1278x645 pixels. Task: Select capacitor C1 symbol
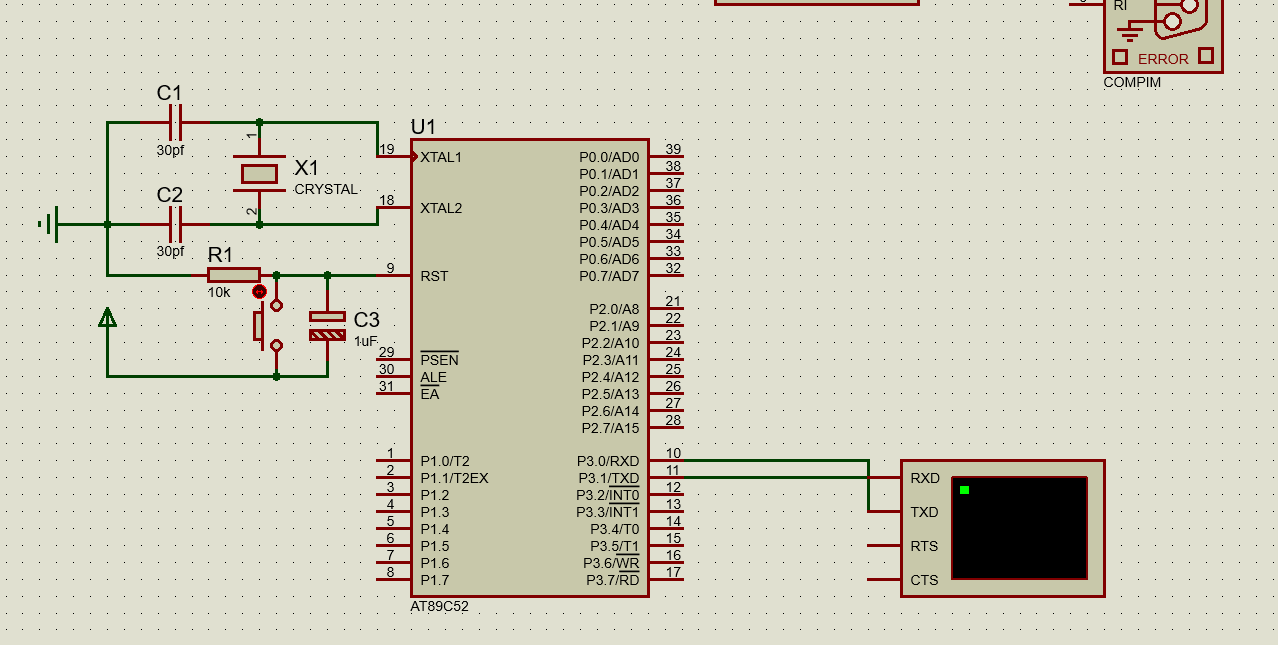pos(176,123)
